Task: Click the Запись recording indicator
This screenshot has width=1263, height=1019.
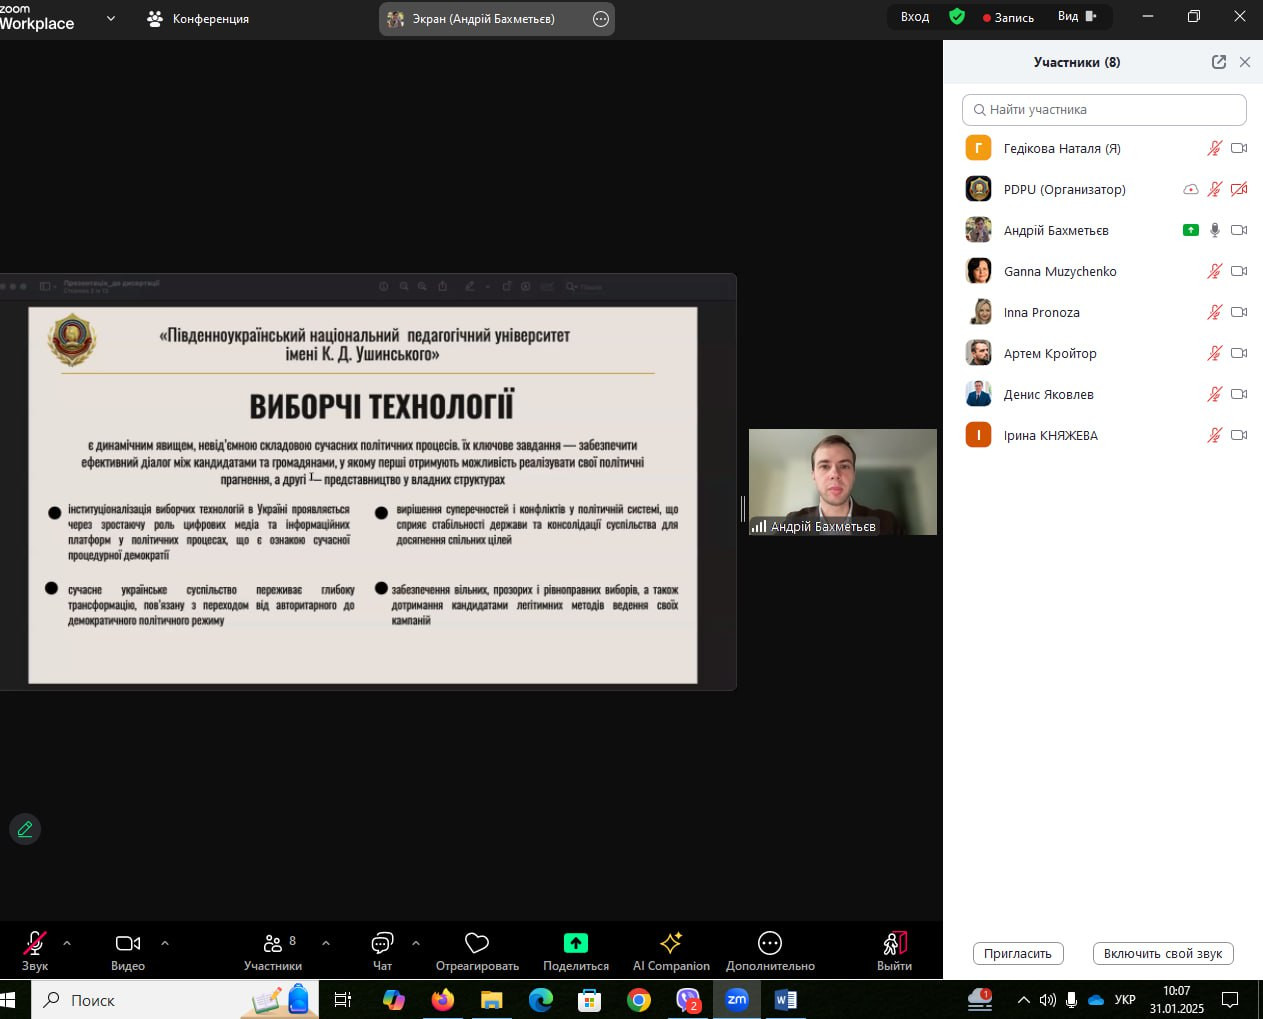Action: click(1008, 17)
